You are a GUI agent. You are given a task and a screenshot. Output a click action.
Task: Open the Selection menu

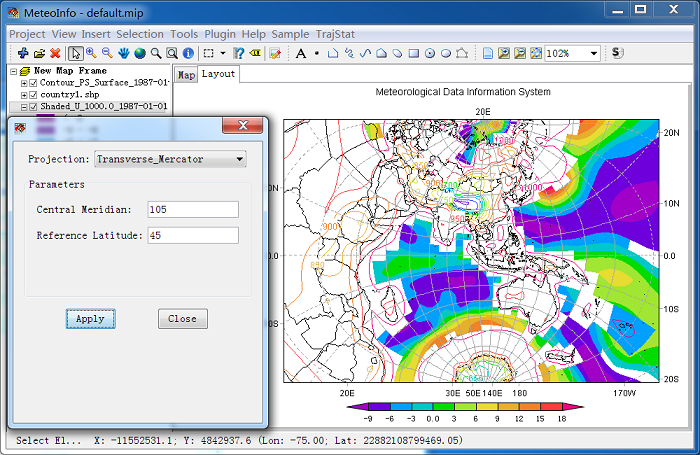pyautogui.click(x=140, y=34)
